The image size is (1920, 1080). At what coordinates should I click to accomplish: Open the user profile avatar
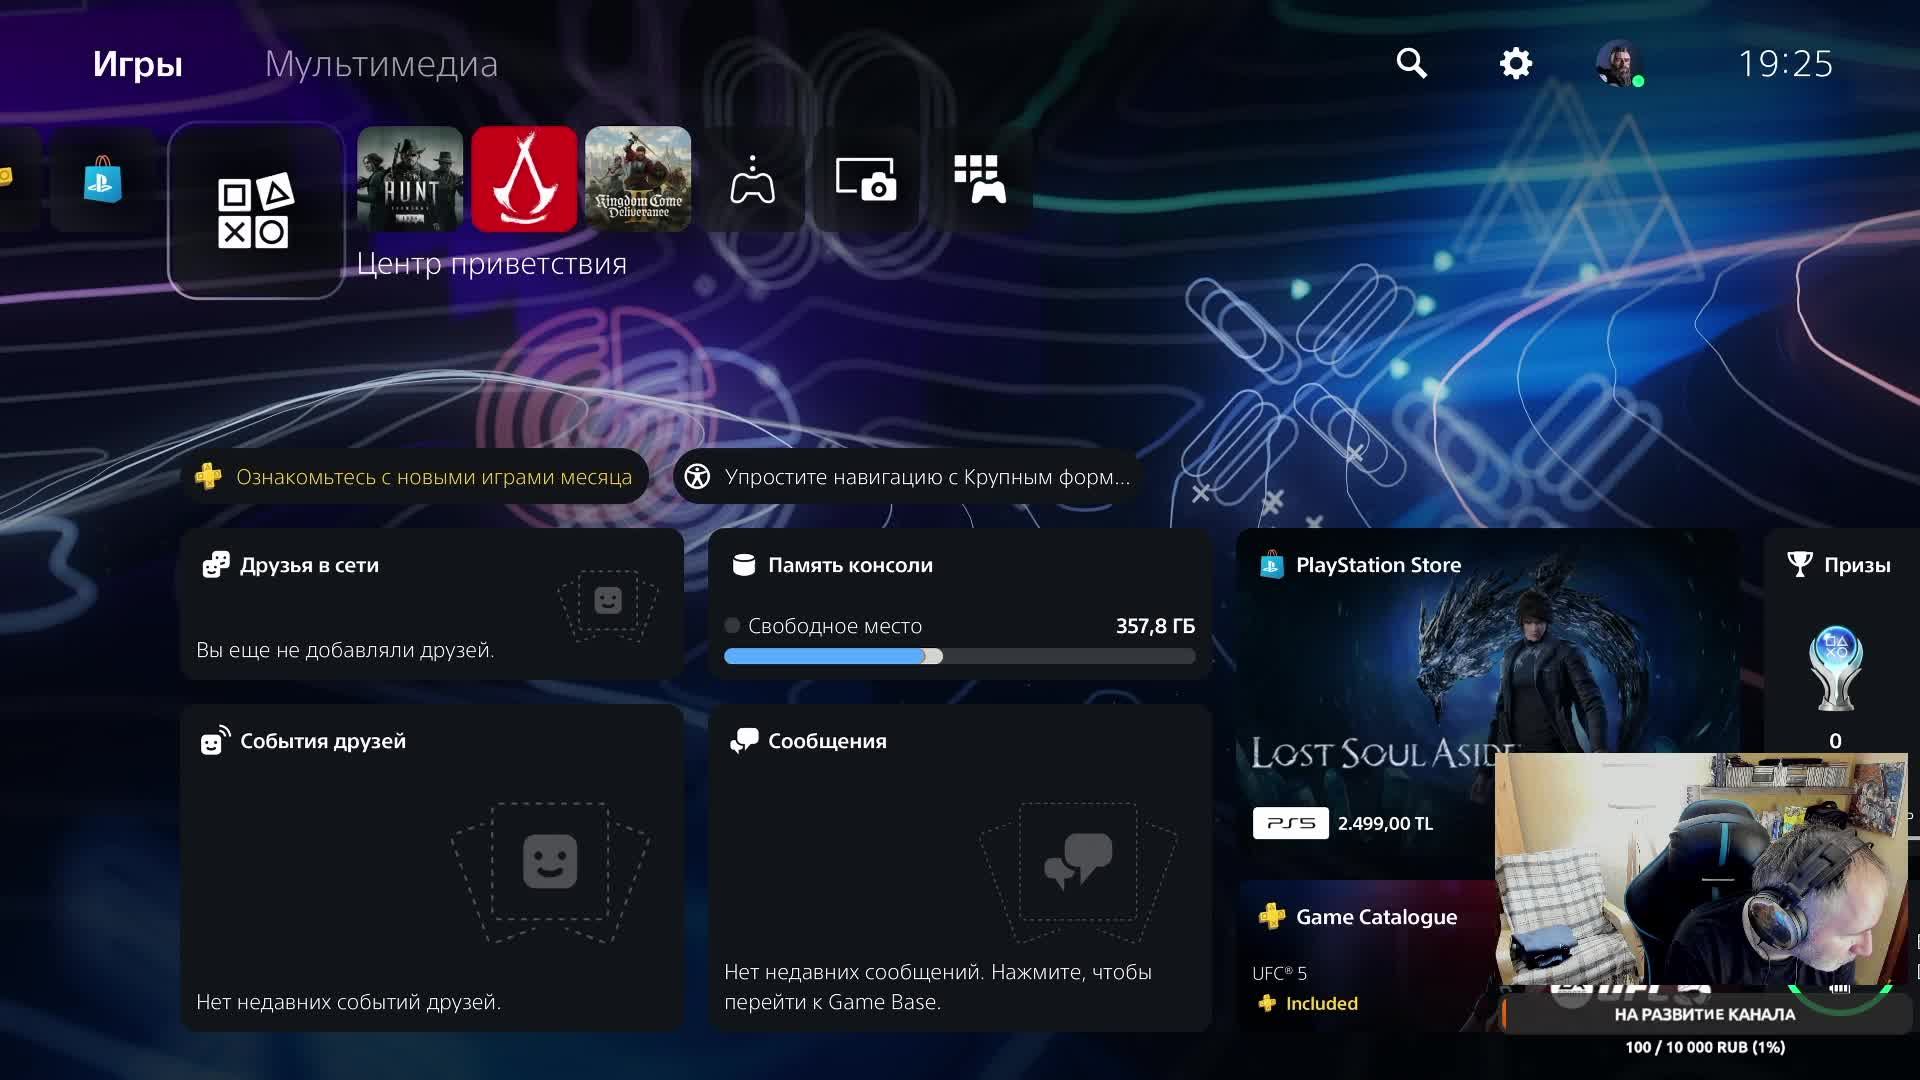[1617, 63]
